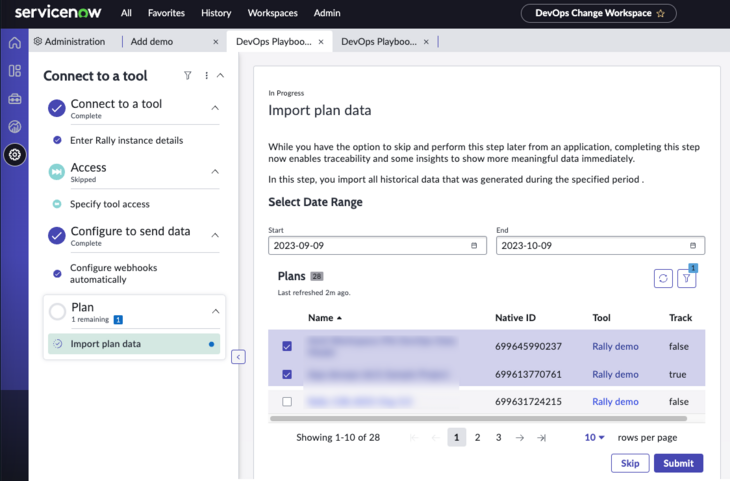Go to page 3 of plans
This screenshot has height=481, width=730.
click(x=498, y=438)
